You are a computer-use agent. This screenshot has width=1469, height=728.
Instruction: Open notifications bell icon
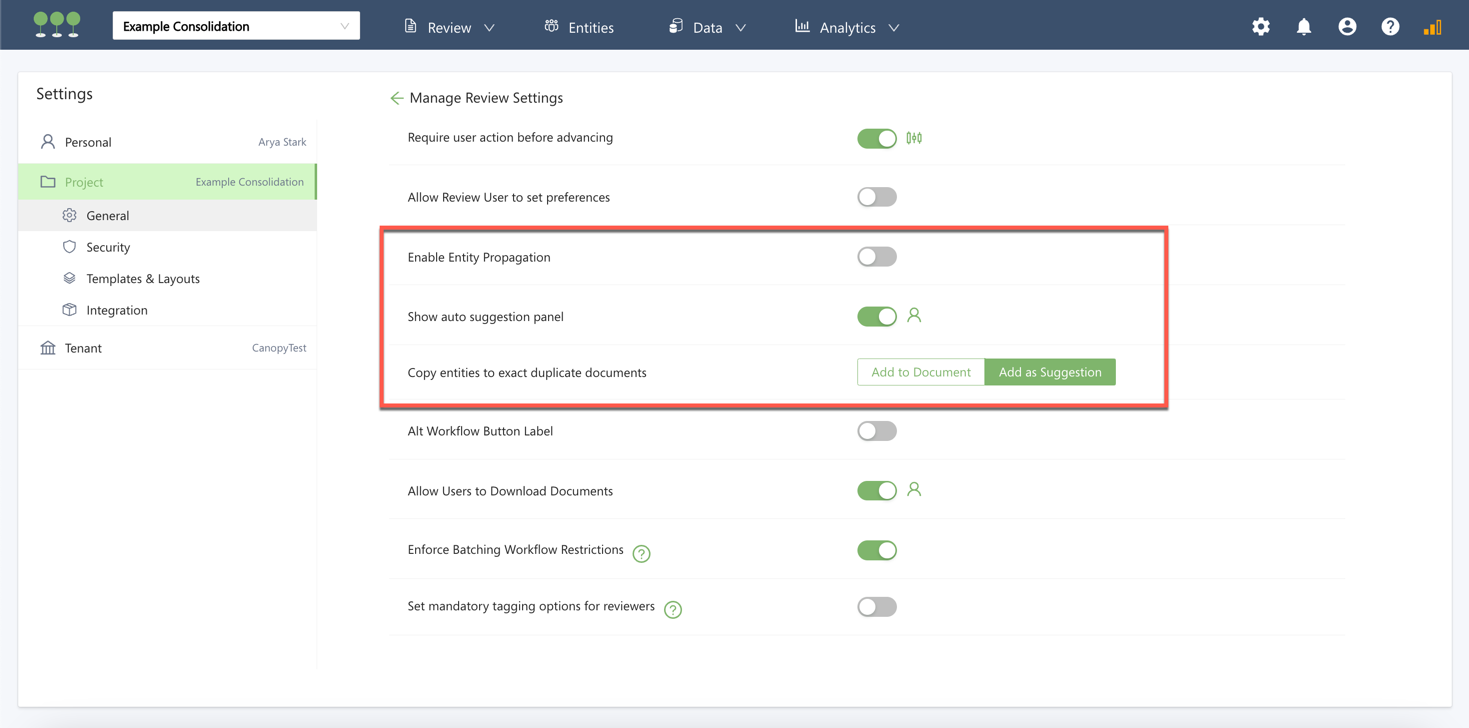click(x=1304, y=27)
